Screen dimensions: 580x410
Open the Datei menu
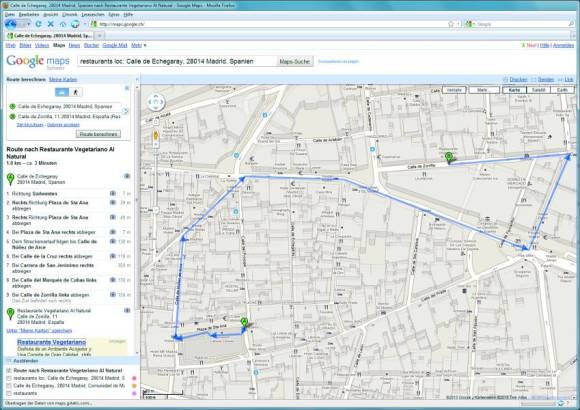10,14
